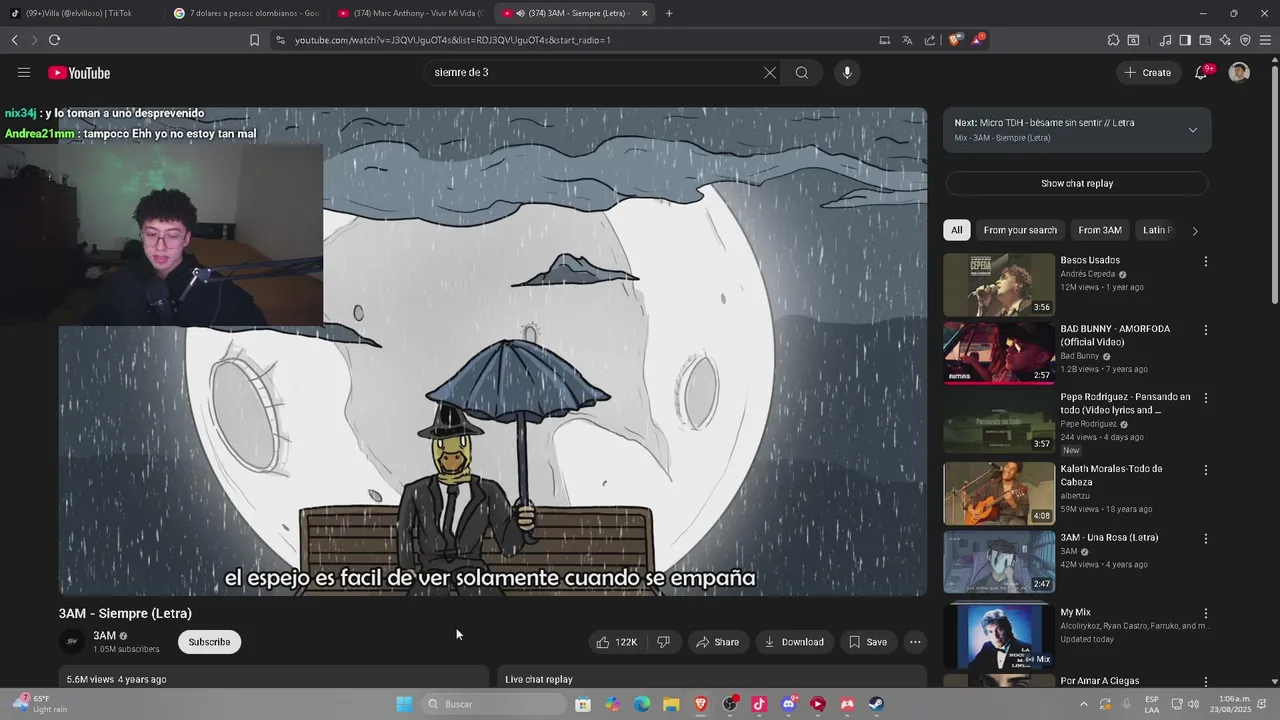This screenshot has height=720, width=1280.
Task: Open 3AM - Una Rosa (Letra) title
Action: pyautogui.click(x=1109, y=537)
